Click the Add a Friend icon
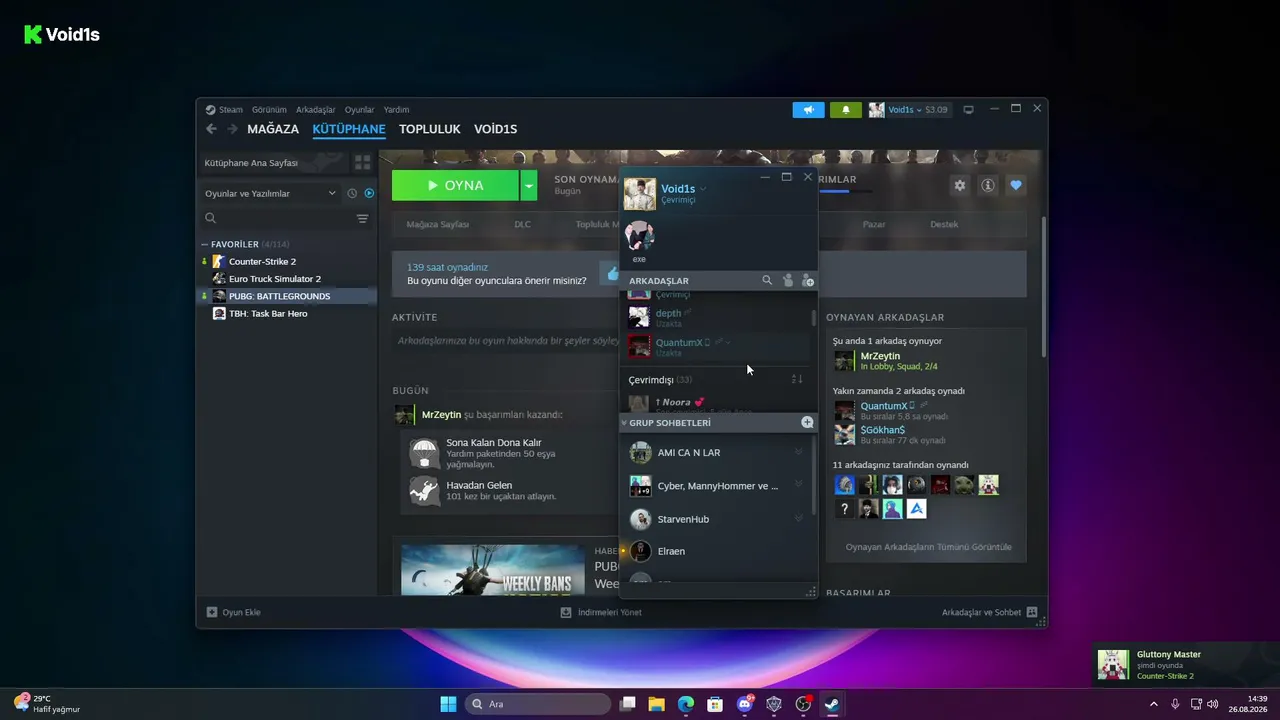 pyautogui.click(x=808, y=281)
